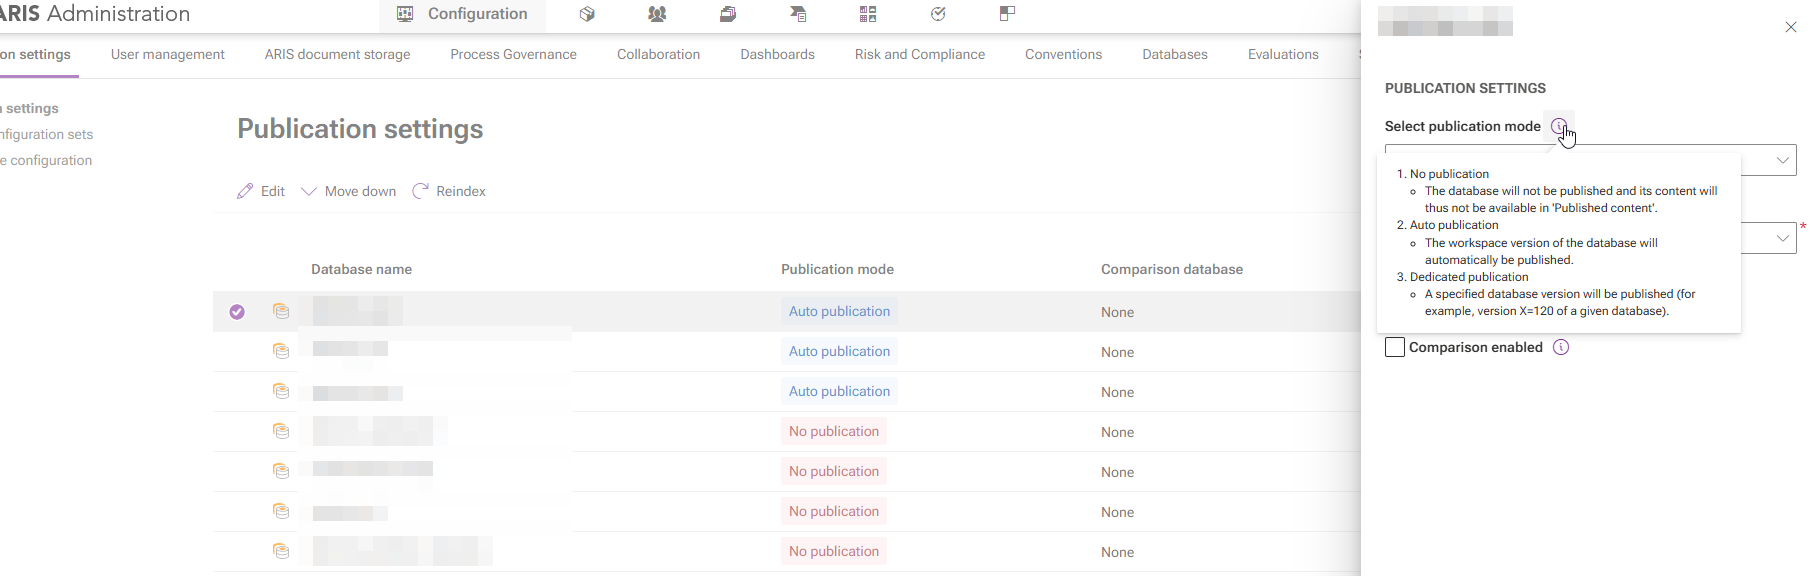Image resolution: width=1815 pixels, height=576 pixels.
Task: Click info icon beside Select publication mode
Action: [x=1559, y=126]
